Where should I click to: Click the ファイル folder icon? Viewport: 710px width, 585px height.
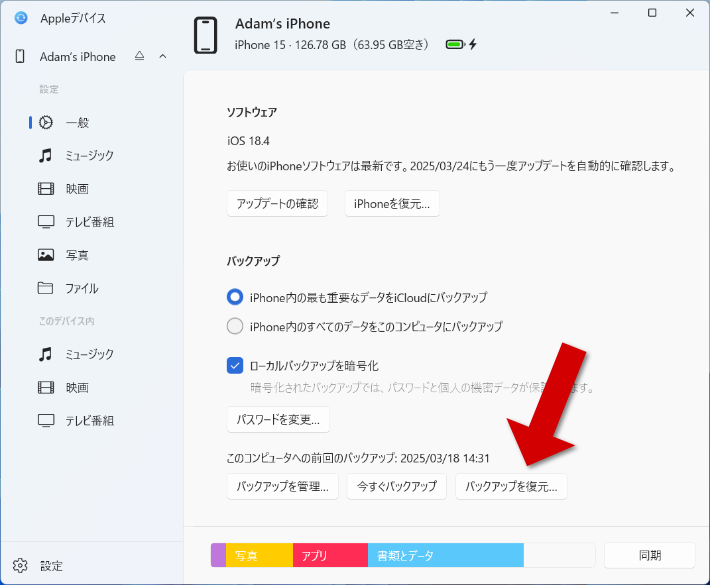point(45,288)
